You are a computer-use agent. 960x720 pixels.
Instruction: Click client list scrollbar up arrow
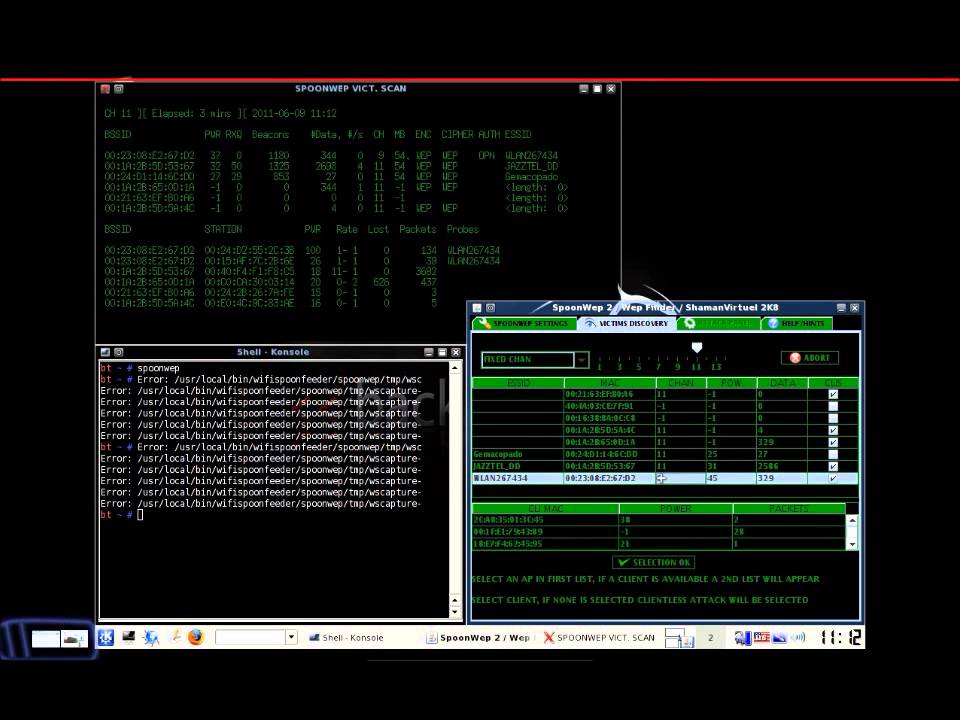point(852,520)
